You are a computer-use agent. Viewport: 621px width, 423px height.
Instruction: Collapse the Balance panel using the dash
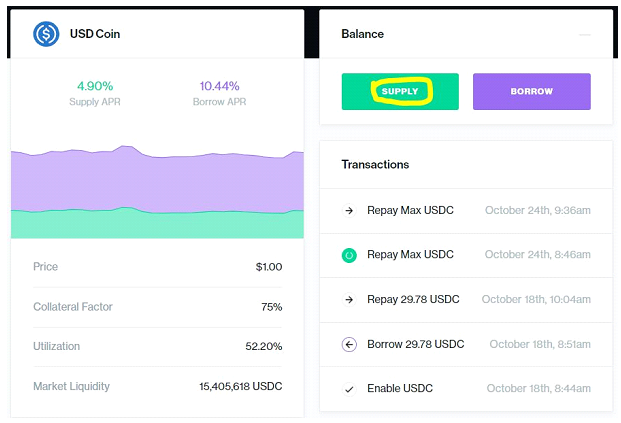coord(584,35)
